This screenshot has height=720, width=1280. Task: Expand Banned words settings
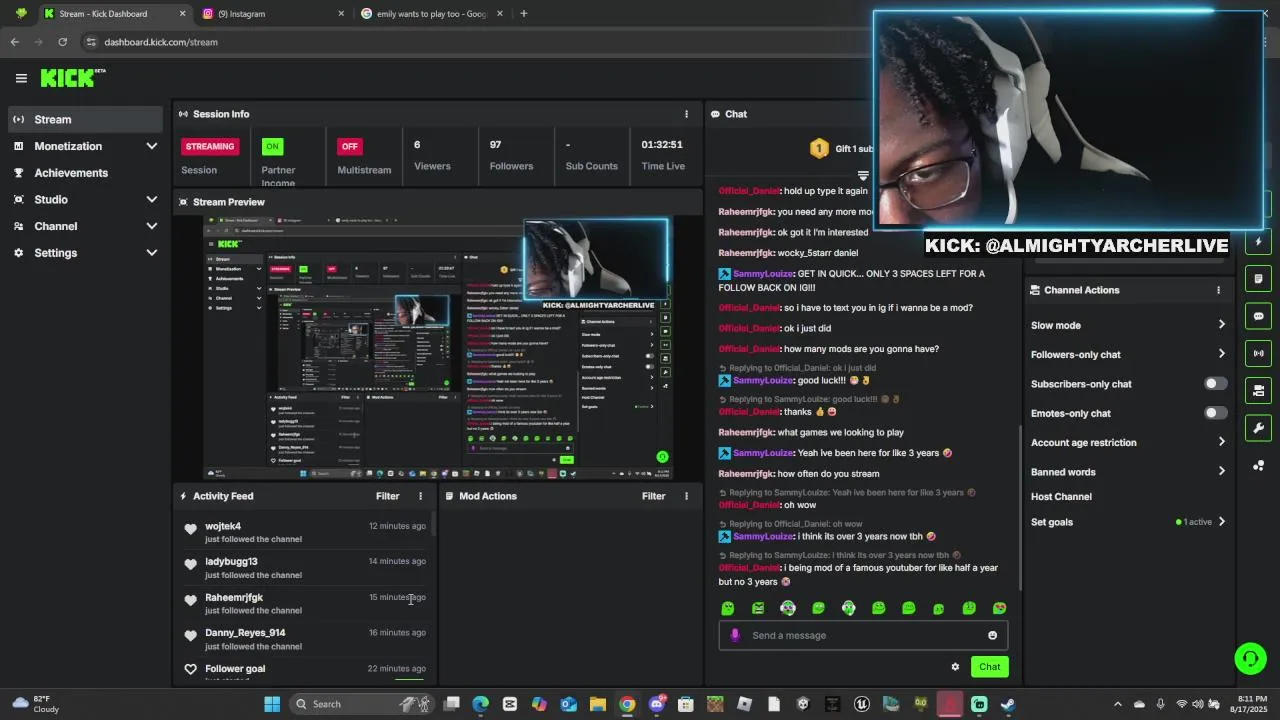[x=1128, y=472]
